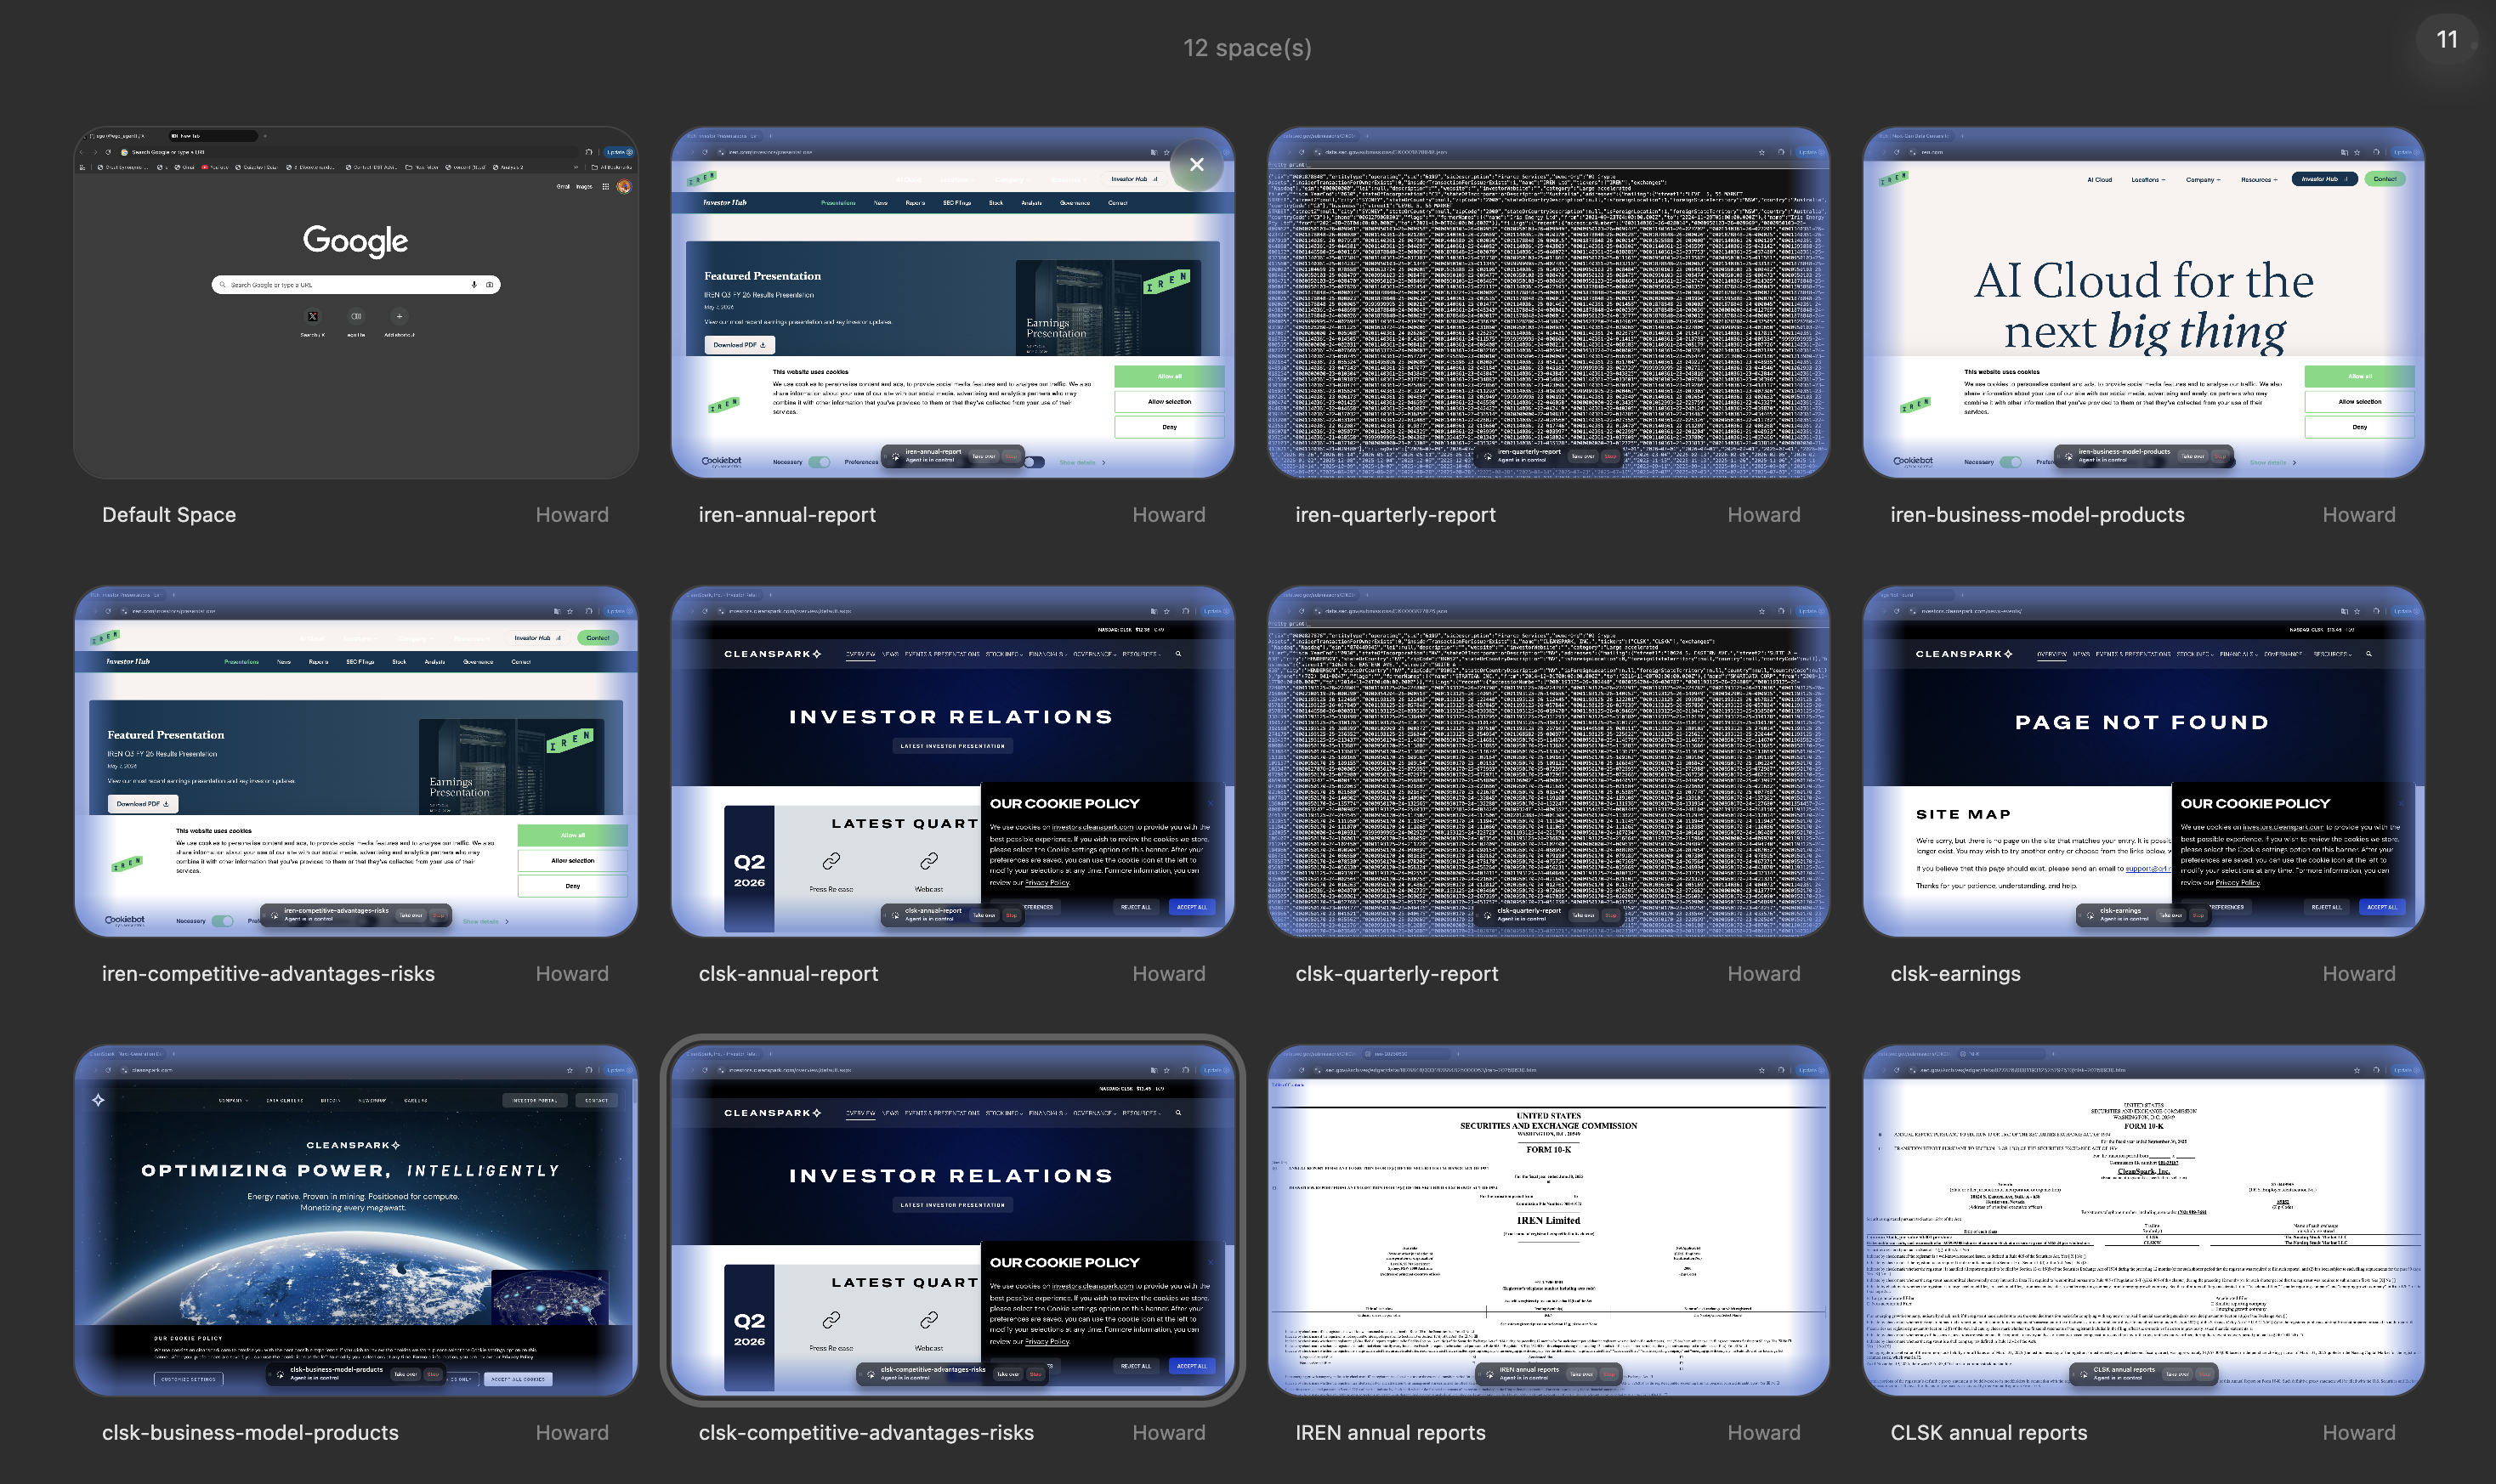Select the clsk-quarterly-report space thumbnail
The width and height of the screenshot is (2496, 1484).
coord(1548,761)
